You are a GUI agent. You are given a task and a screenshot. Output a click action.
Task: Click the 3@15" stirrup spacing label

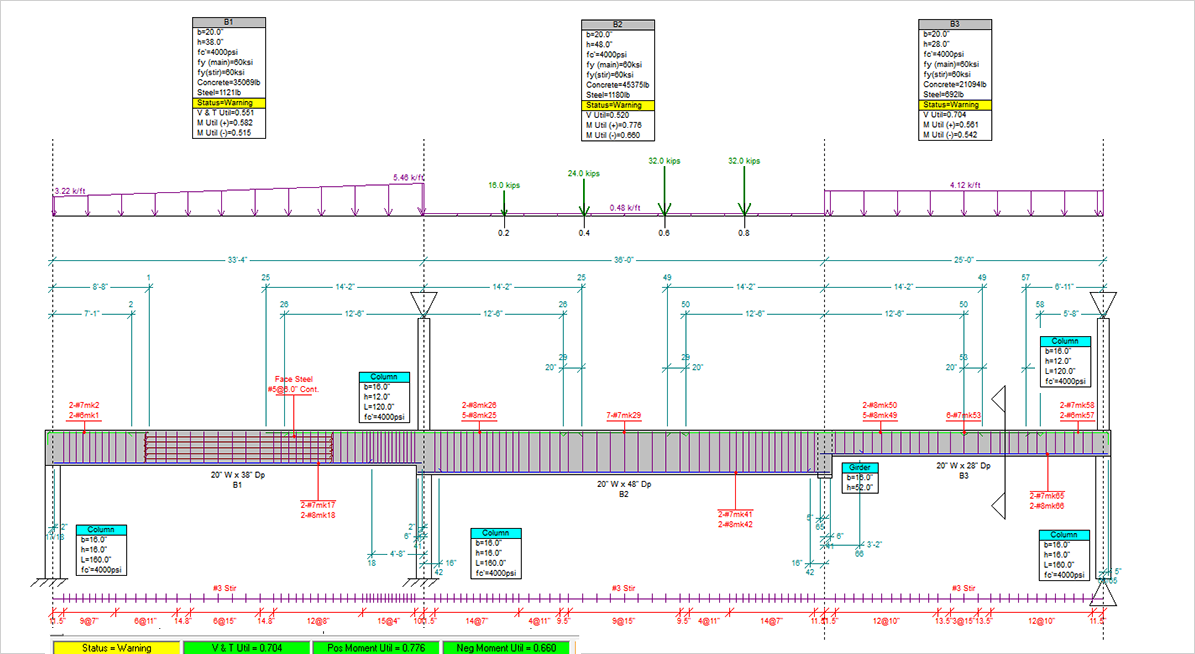tap(963, 622)
